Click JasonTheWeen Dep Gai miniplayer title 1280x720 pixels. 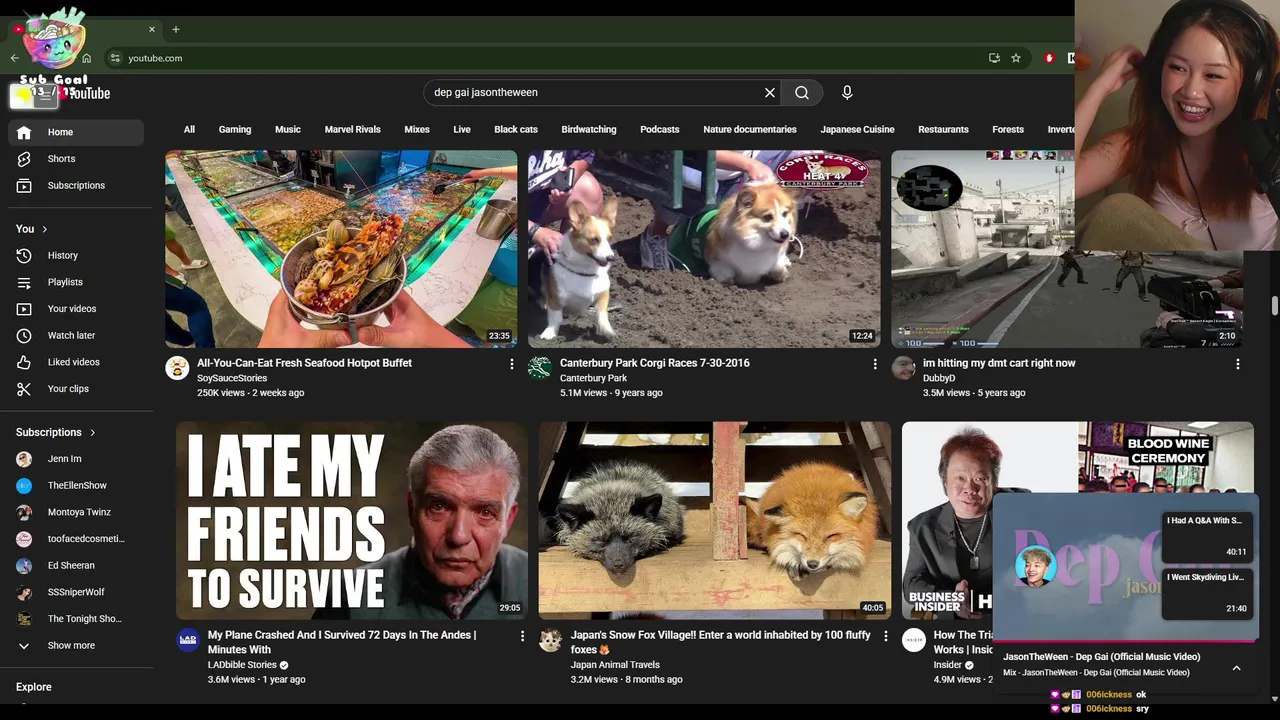(1101, 657)
